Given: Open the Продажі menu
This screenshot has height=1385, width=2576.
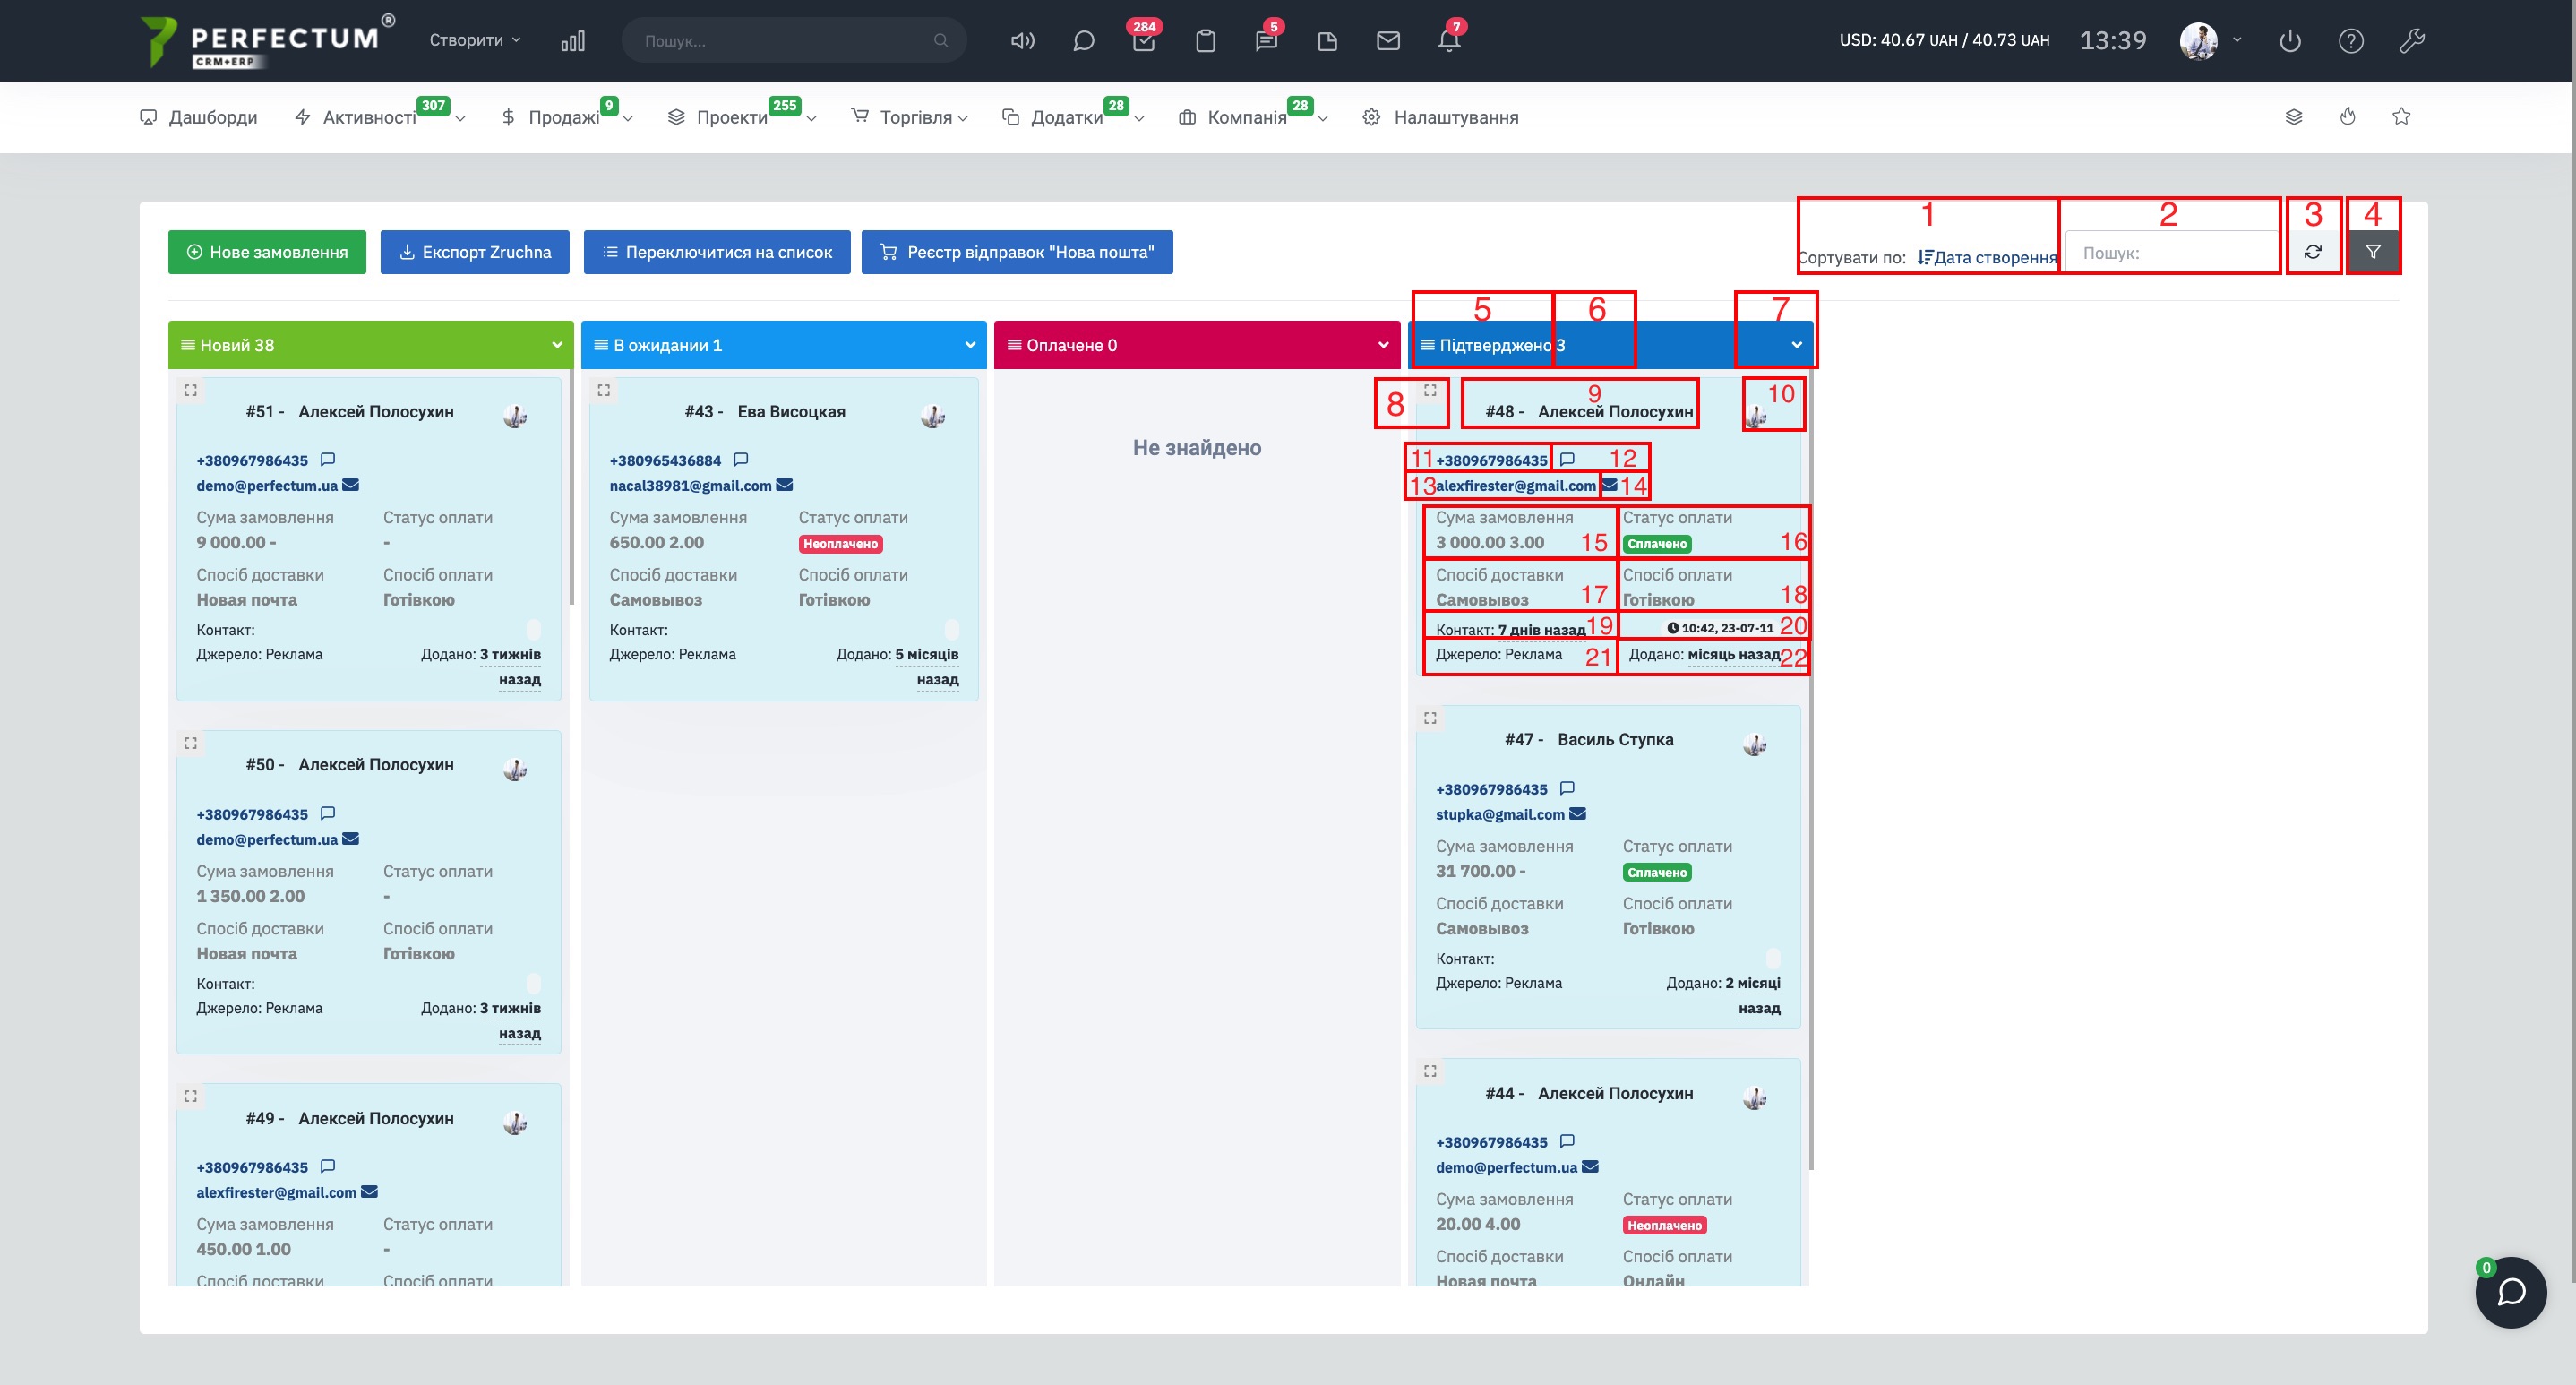Looking at the screenshot, I should pyautogui.click(x=567, y=117).
